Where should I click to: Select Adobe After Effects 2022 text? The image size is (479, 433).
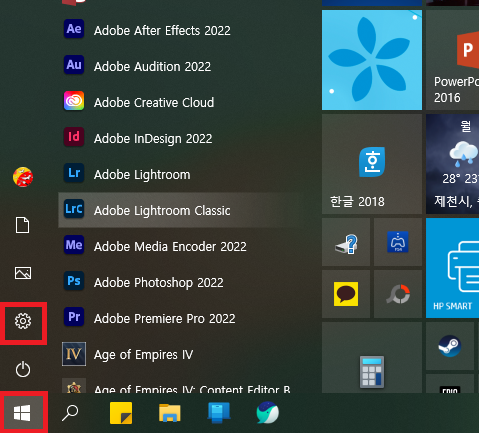(162, 31)
